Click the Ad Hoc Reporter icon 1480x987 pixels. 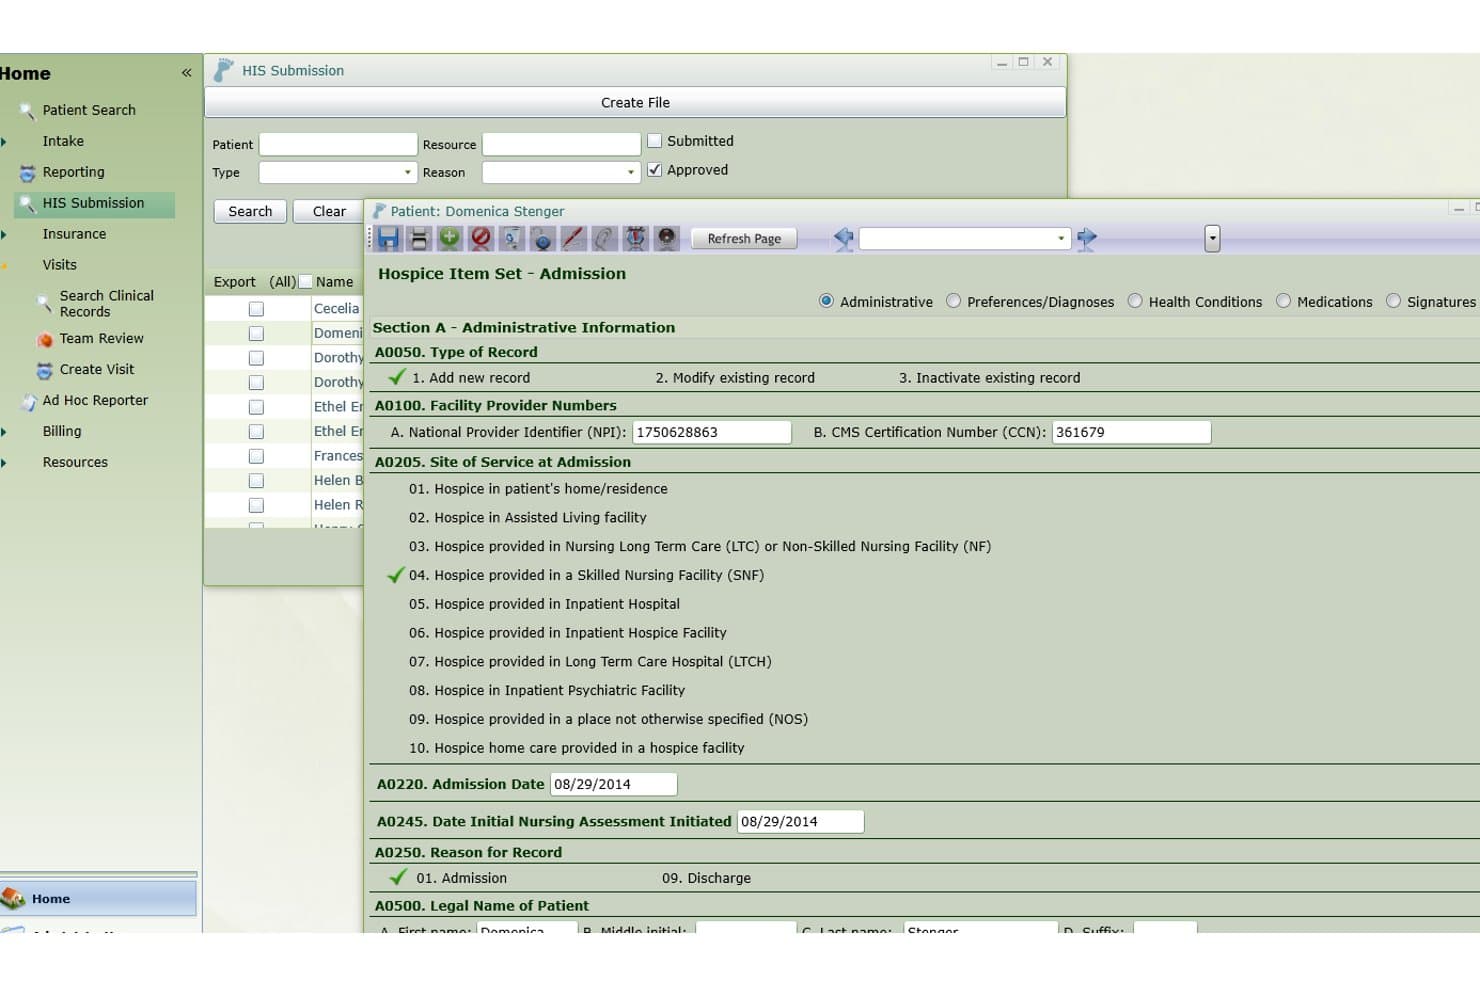[27, 401]
